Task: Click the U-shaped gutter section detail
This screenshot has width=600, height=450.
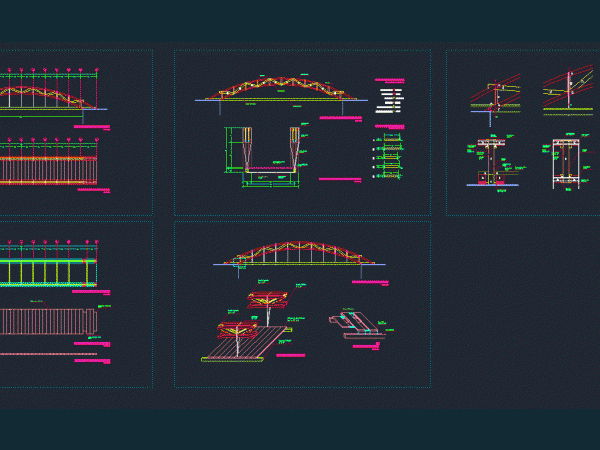Action: tap(267, 156)
